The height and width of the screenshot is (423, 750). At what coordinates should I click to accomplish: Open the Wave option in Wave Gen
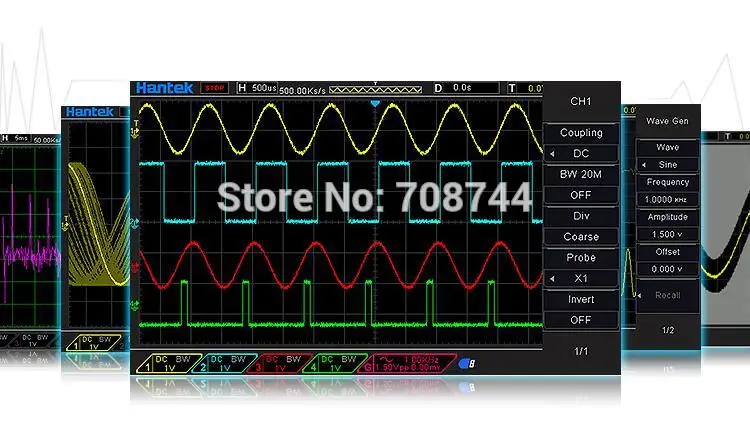[668, 147]
